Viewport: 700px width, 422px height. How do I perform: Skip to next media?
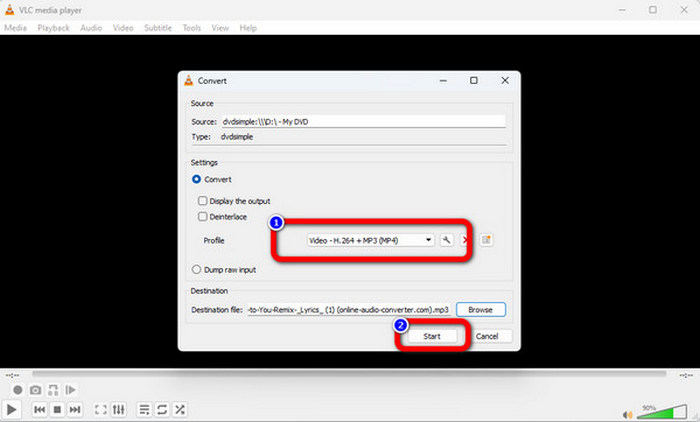75,409
